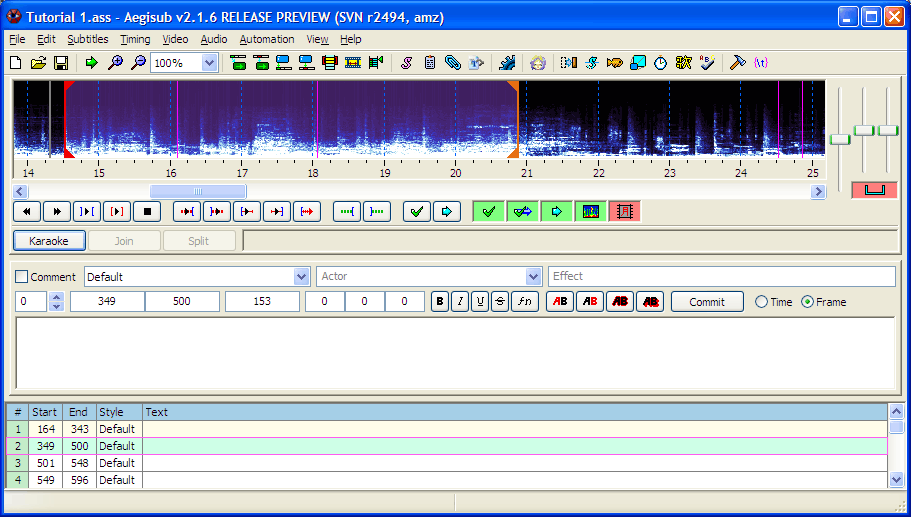The width and height of the screenshot is (911, 517).
Task: Run the spell checker ABC icon
Action: [x=707, y=63]
